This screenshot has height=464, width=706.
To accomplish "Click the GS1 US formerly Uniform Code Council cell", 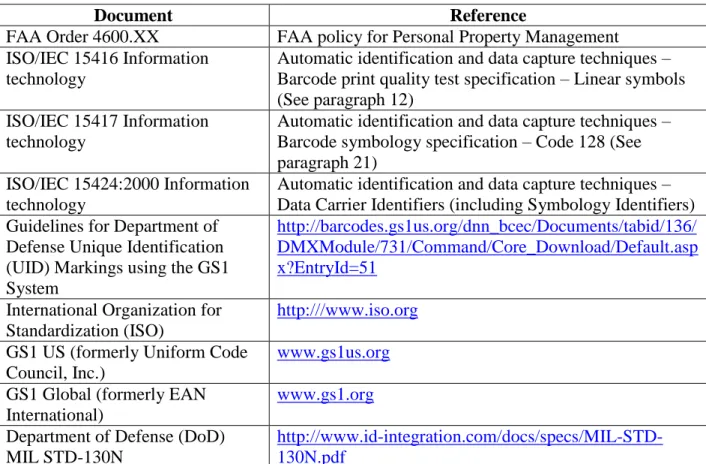I will tap(134, 362).
